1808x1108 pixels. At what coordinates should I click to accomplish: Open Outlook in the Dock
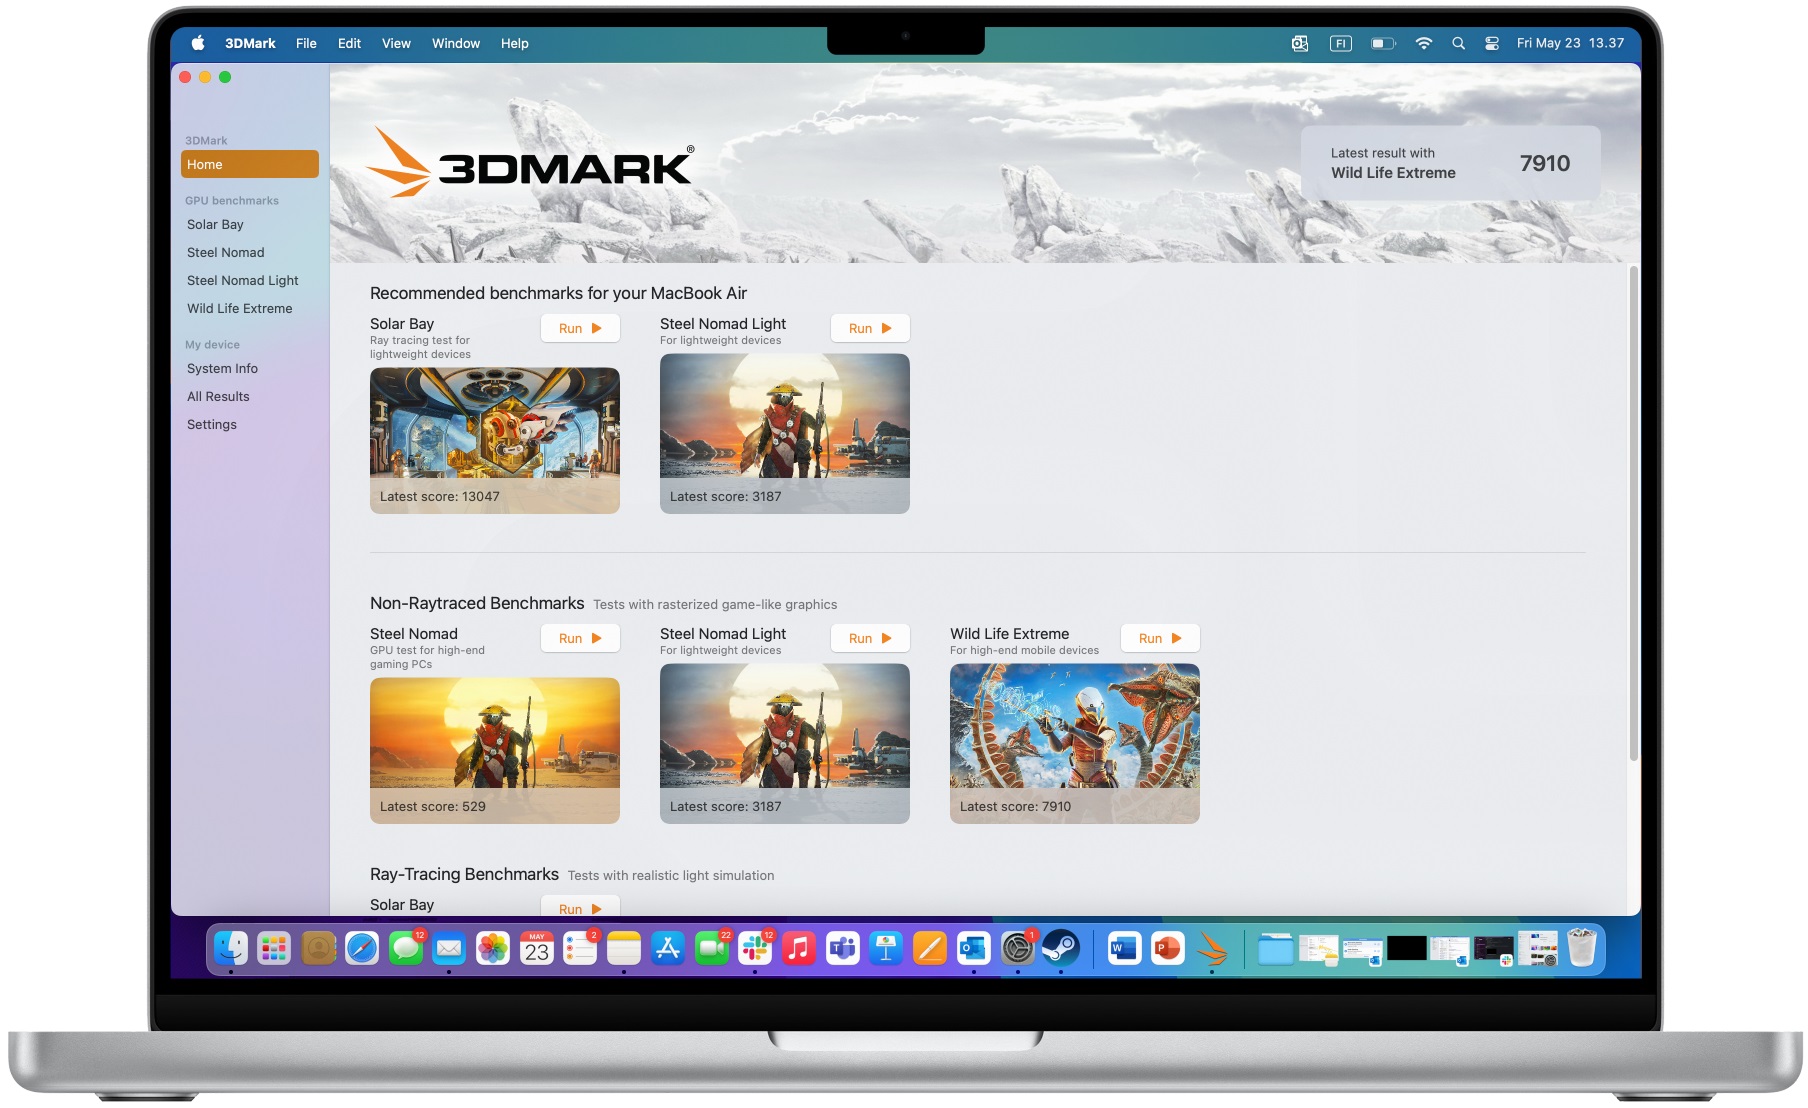click(x=974, y=947)
